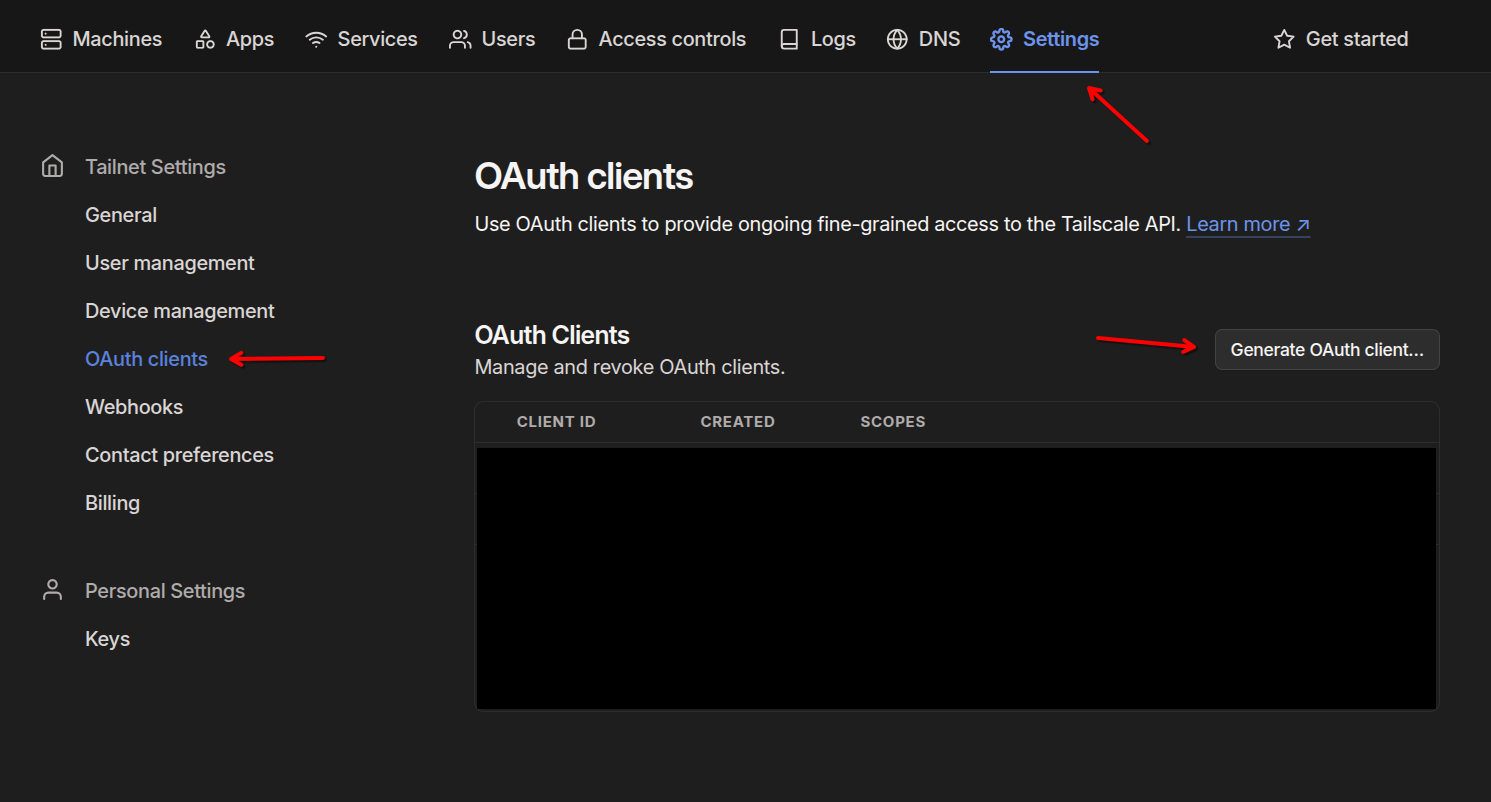This screenshot has width=1491, height=802.
Task: Go to User management settings
Action: [x=170, y=263]
